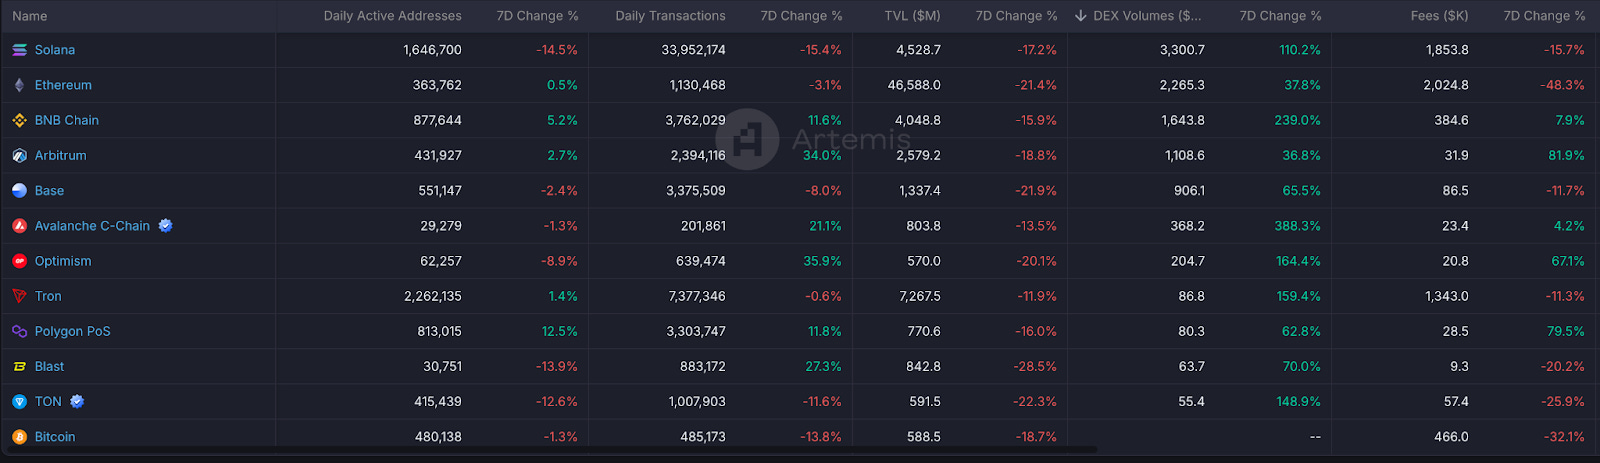Click the Polygon PoS logo icon
Screen dimensions: 1600x463
point(19,331)
